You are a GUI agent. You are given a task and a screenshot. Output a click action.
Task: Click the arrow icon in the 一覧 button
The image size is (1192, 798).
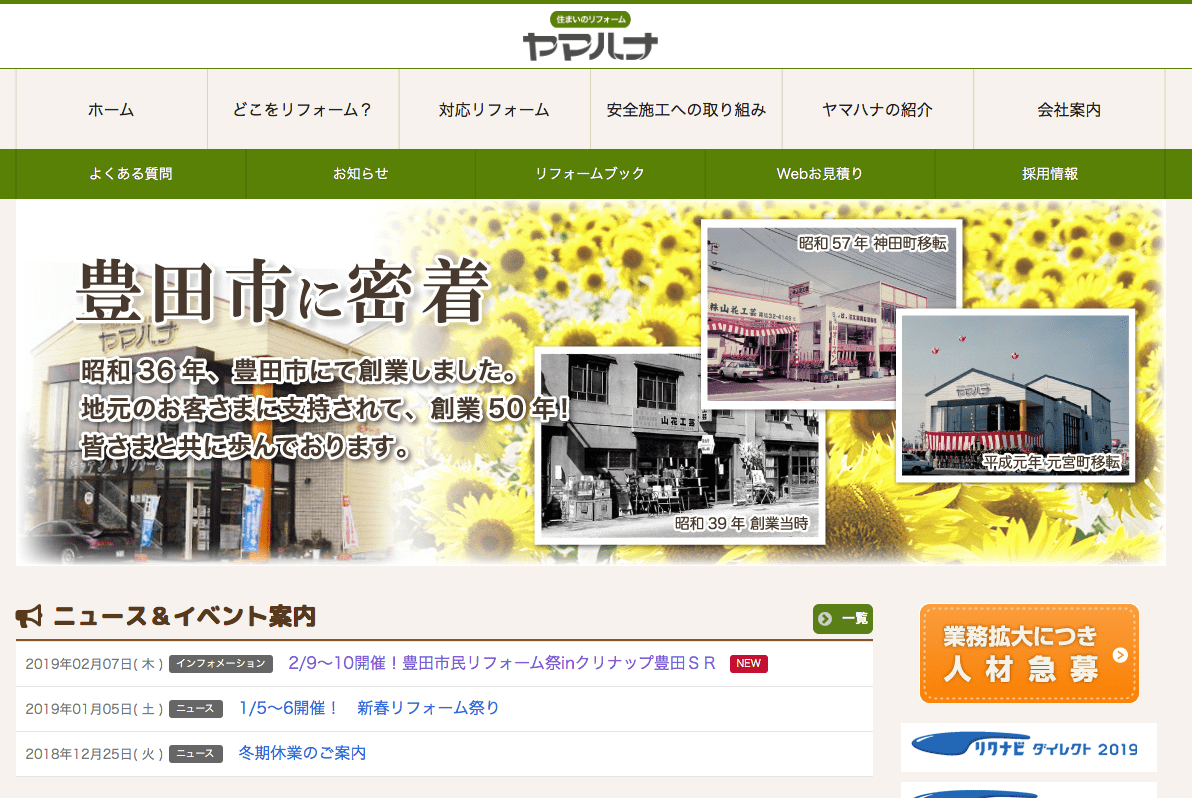[825, 619]
